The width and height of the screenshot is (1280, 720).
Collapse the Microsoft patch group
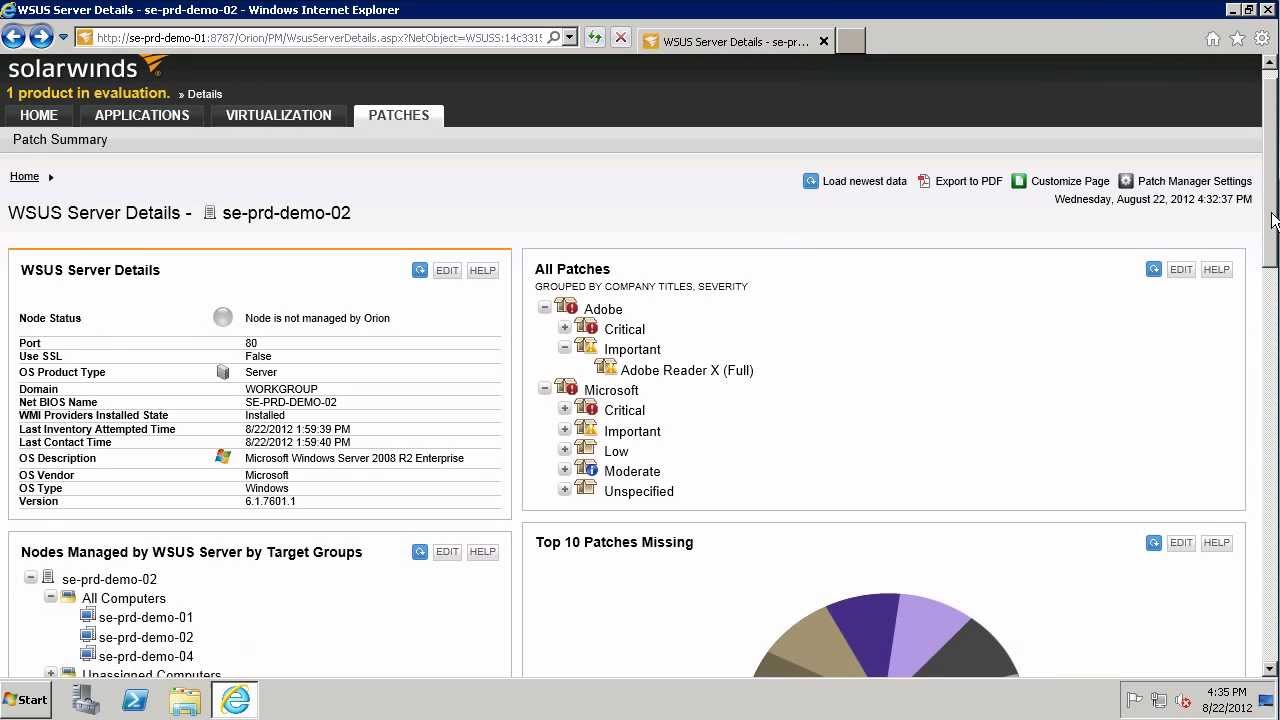coord(545,389)
